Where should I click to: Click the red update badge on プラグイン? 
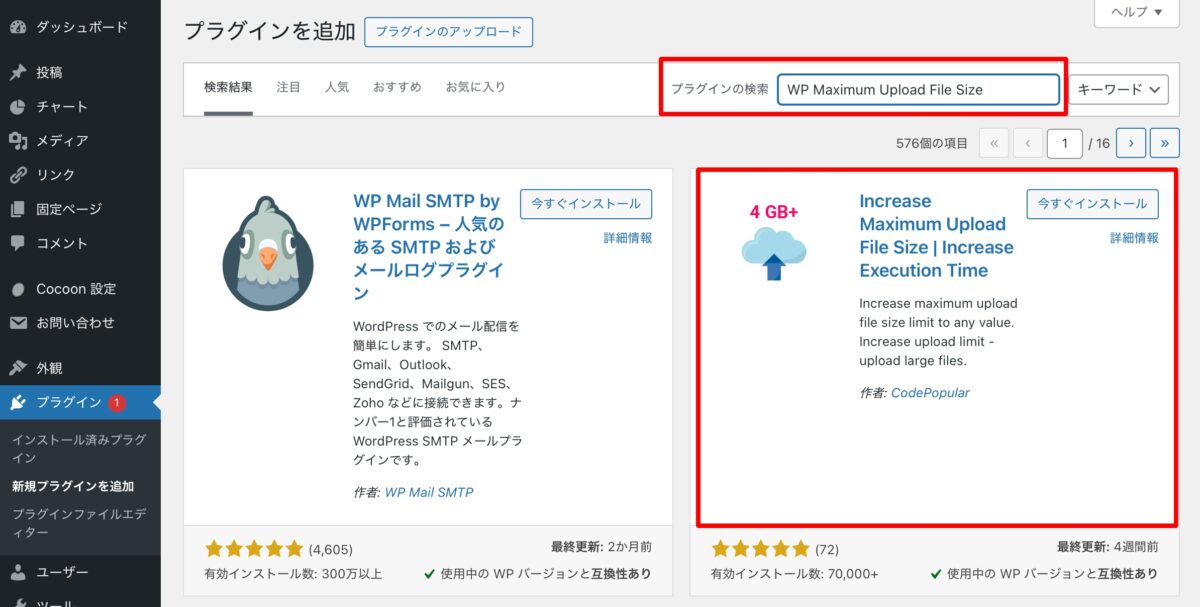coord(116,402)
